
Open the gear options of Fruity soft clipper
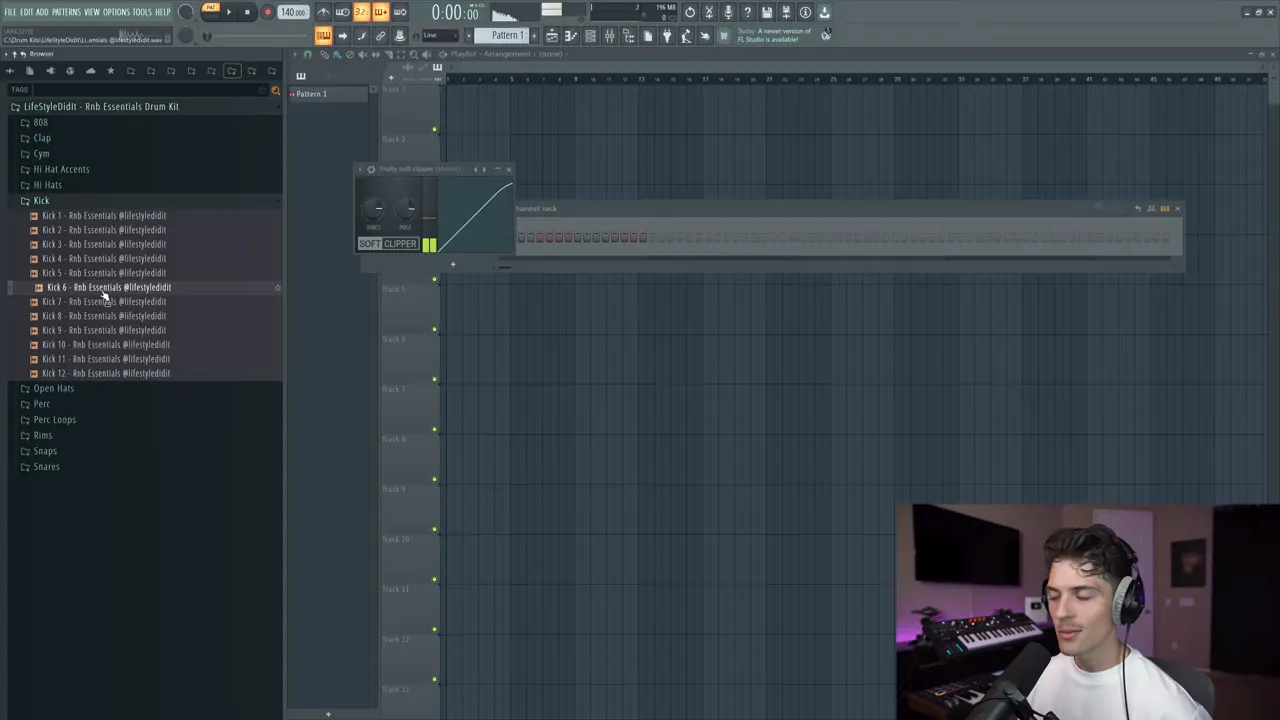pos(371,169)
